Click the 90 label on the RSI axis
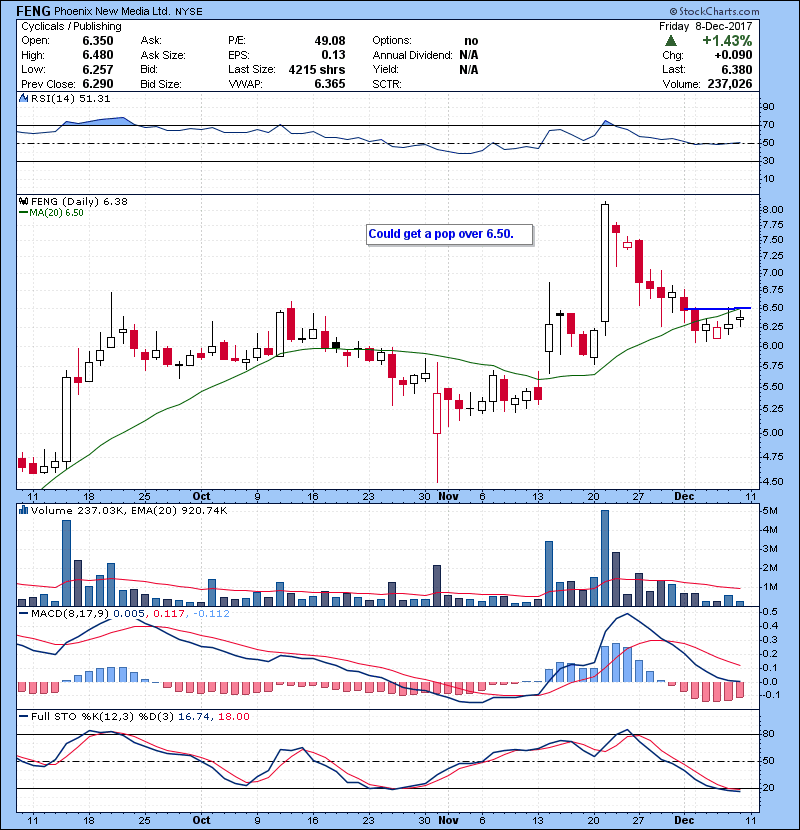Screen dimensions: 800x830 pyautogui.click(x=768, y=106)
